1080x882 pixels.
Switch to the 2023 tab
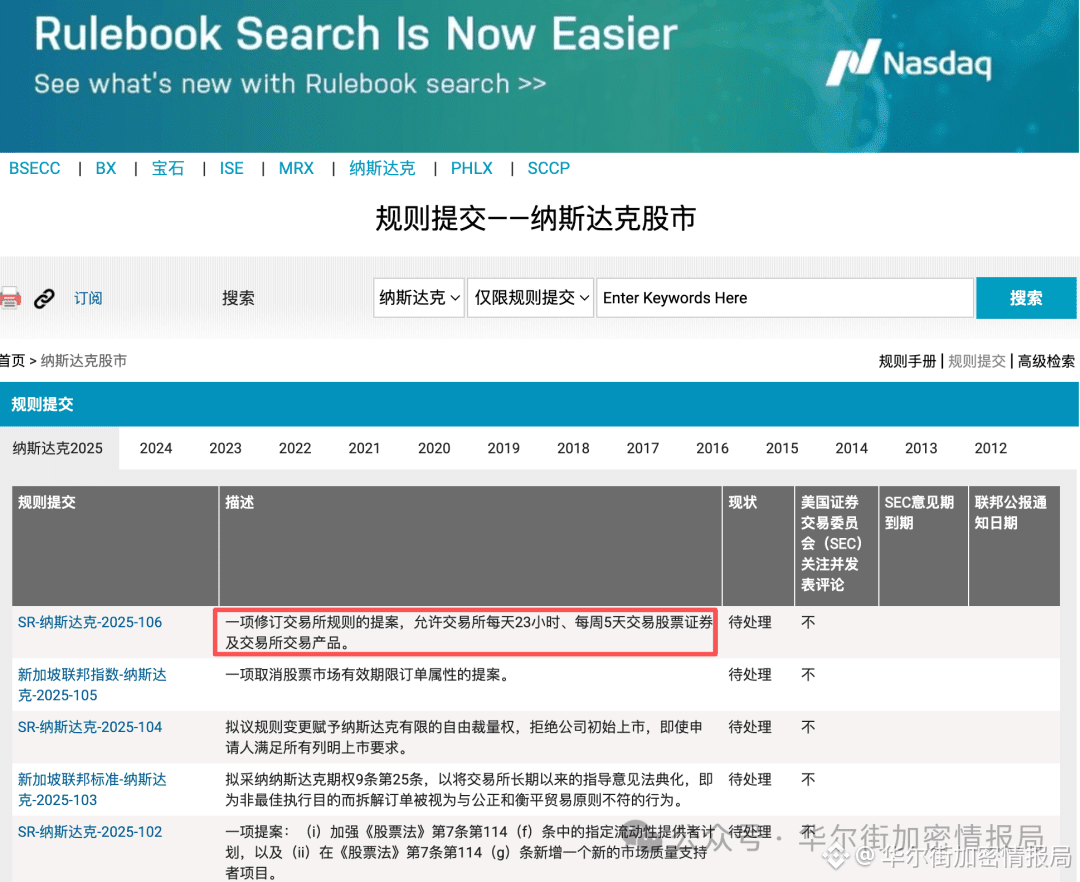[x=225, y=448]
